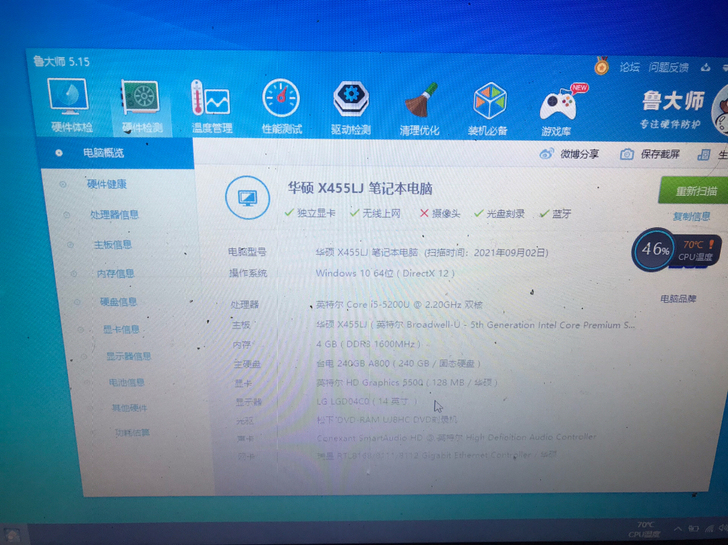This screenshot has width=728, height=545.
Task: Select 电池信息 in sidebar
Action: click(x=127, y=382)
